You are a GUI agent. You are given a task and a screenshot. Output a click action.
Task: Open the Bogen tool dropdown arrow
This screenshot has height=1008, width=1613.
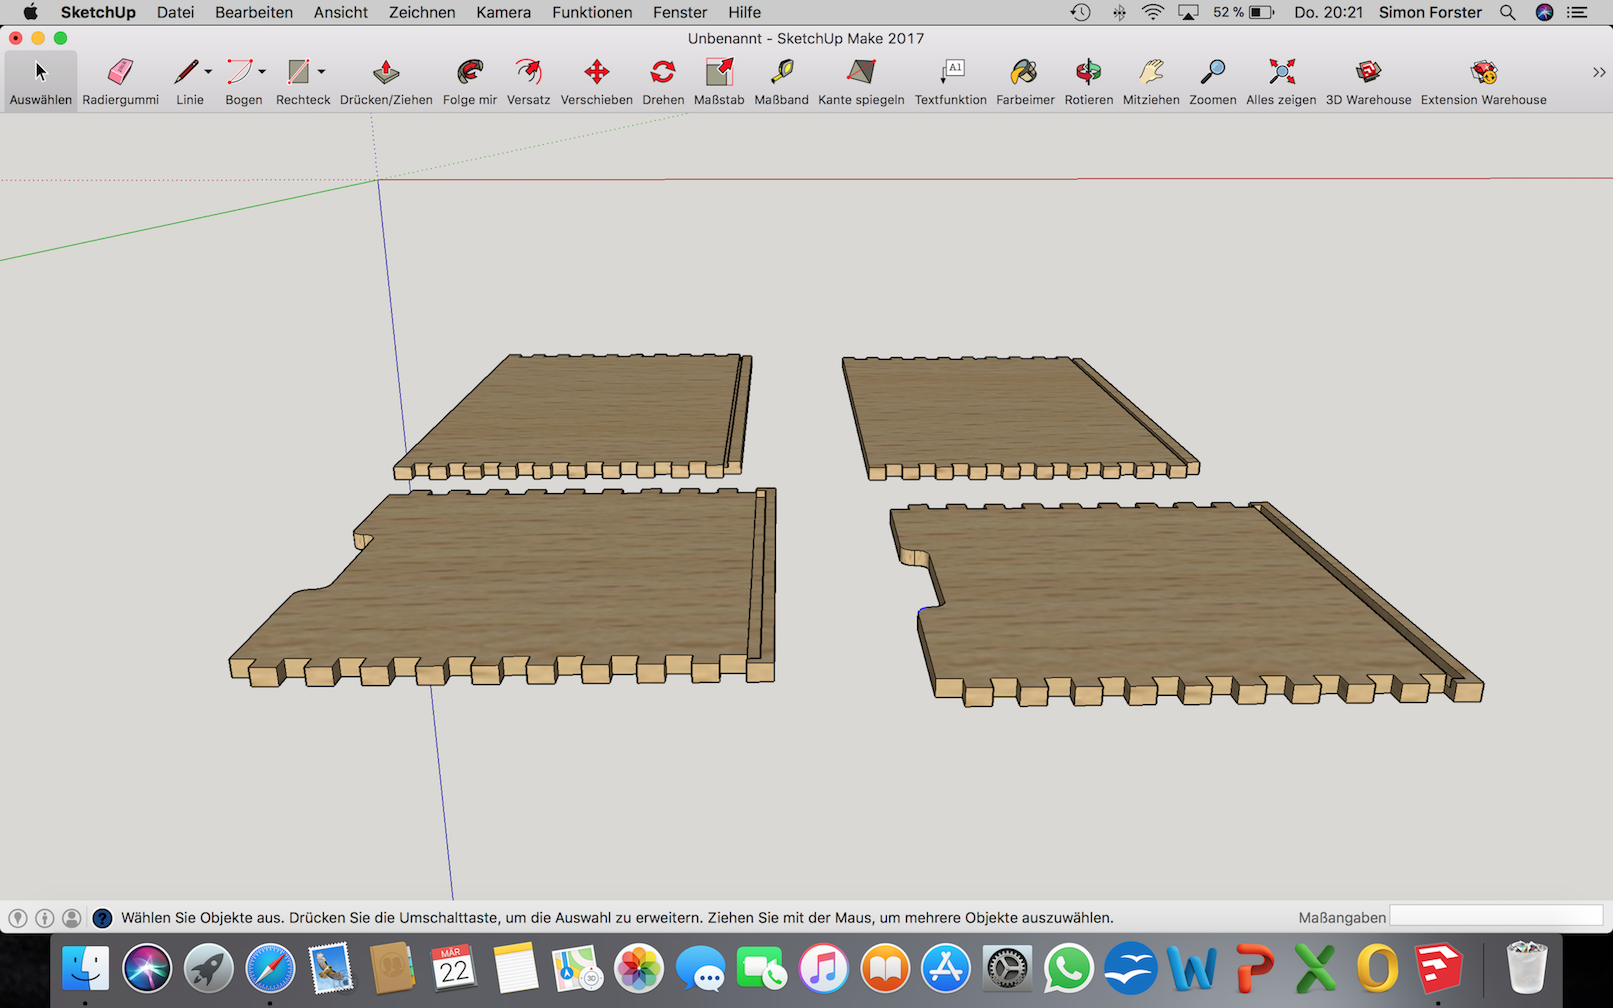(262, 72)
